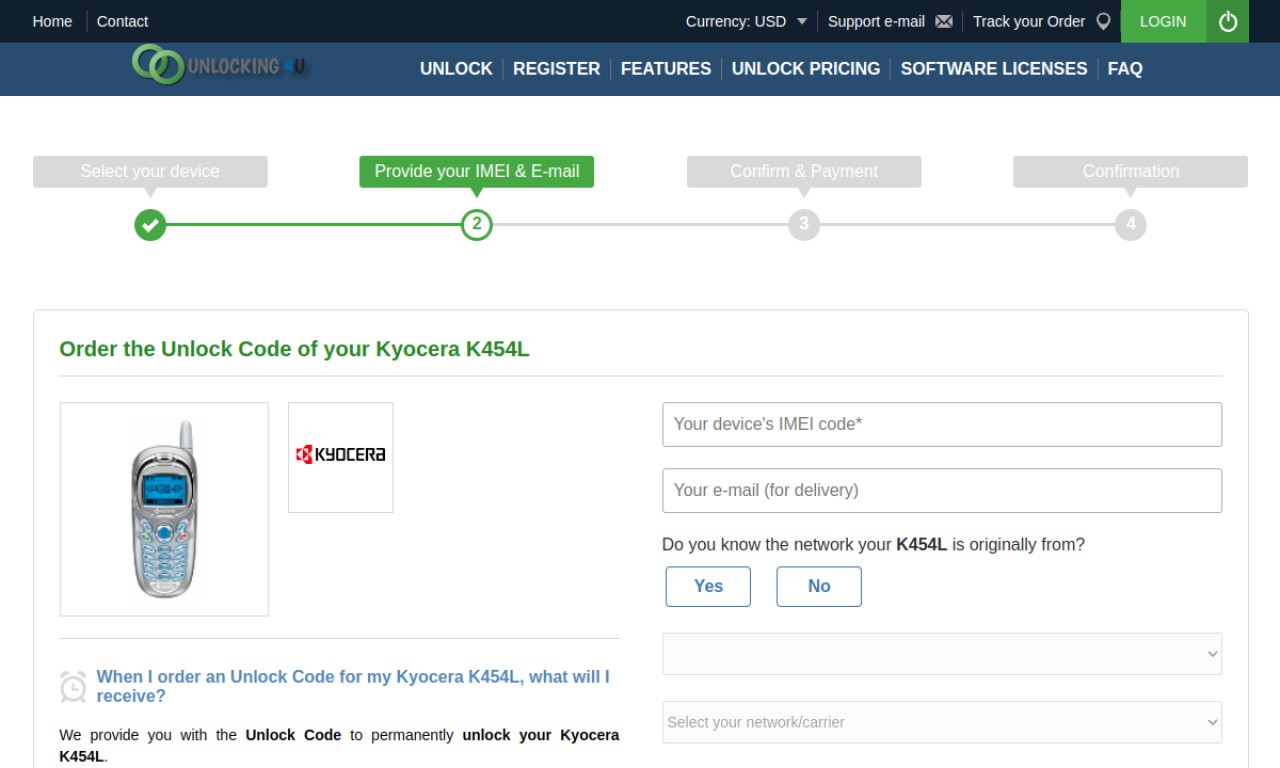The image size is (1280, 768).
Task: Click the power icon beside LOGIN
Action: (1228, 21)
